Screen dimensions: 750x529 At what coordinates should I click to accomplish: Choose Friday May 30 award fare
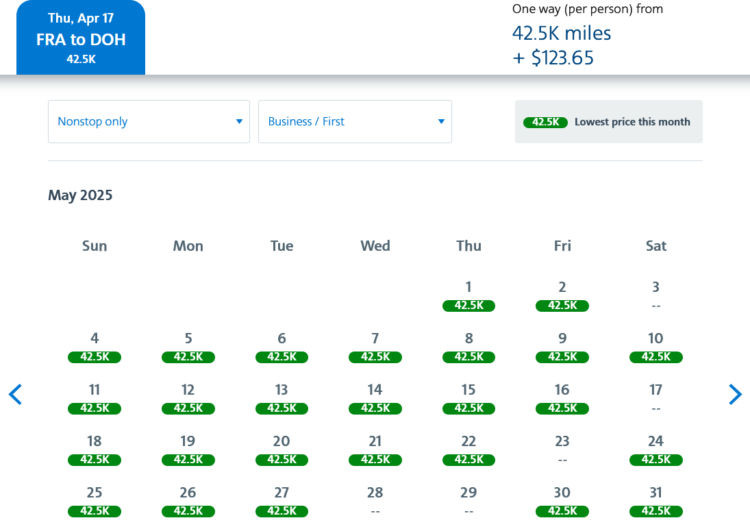[562, 501]
